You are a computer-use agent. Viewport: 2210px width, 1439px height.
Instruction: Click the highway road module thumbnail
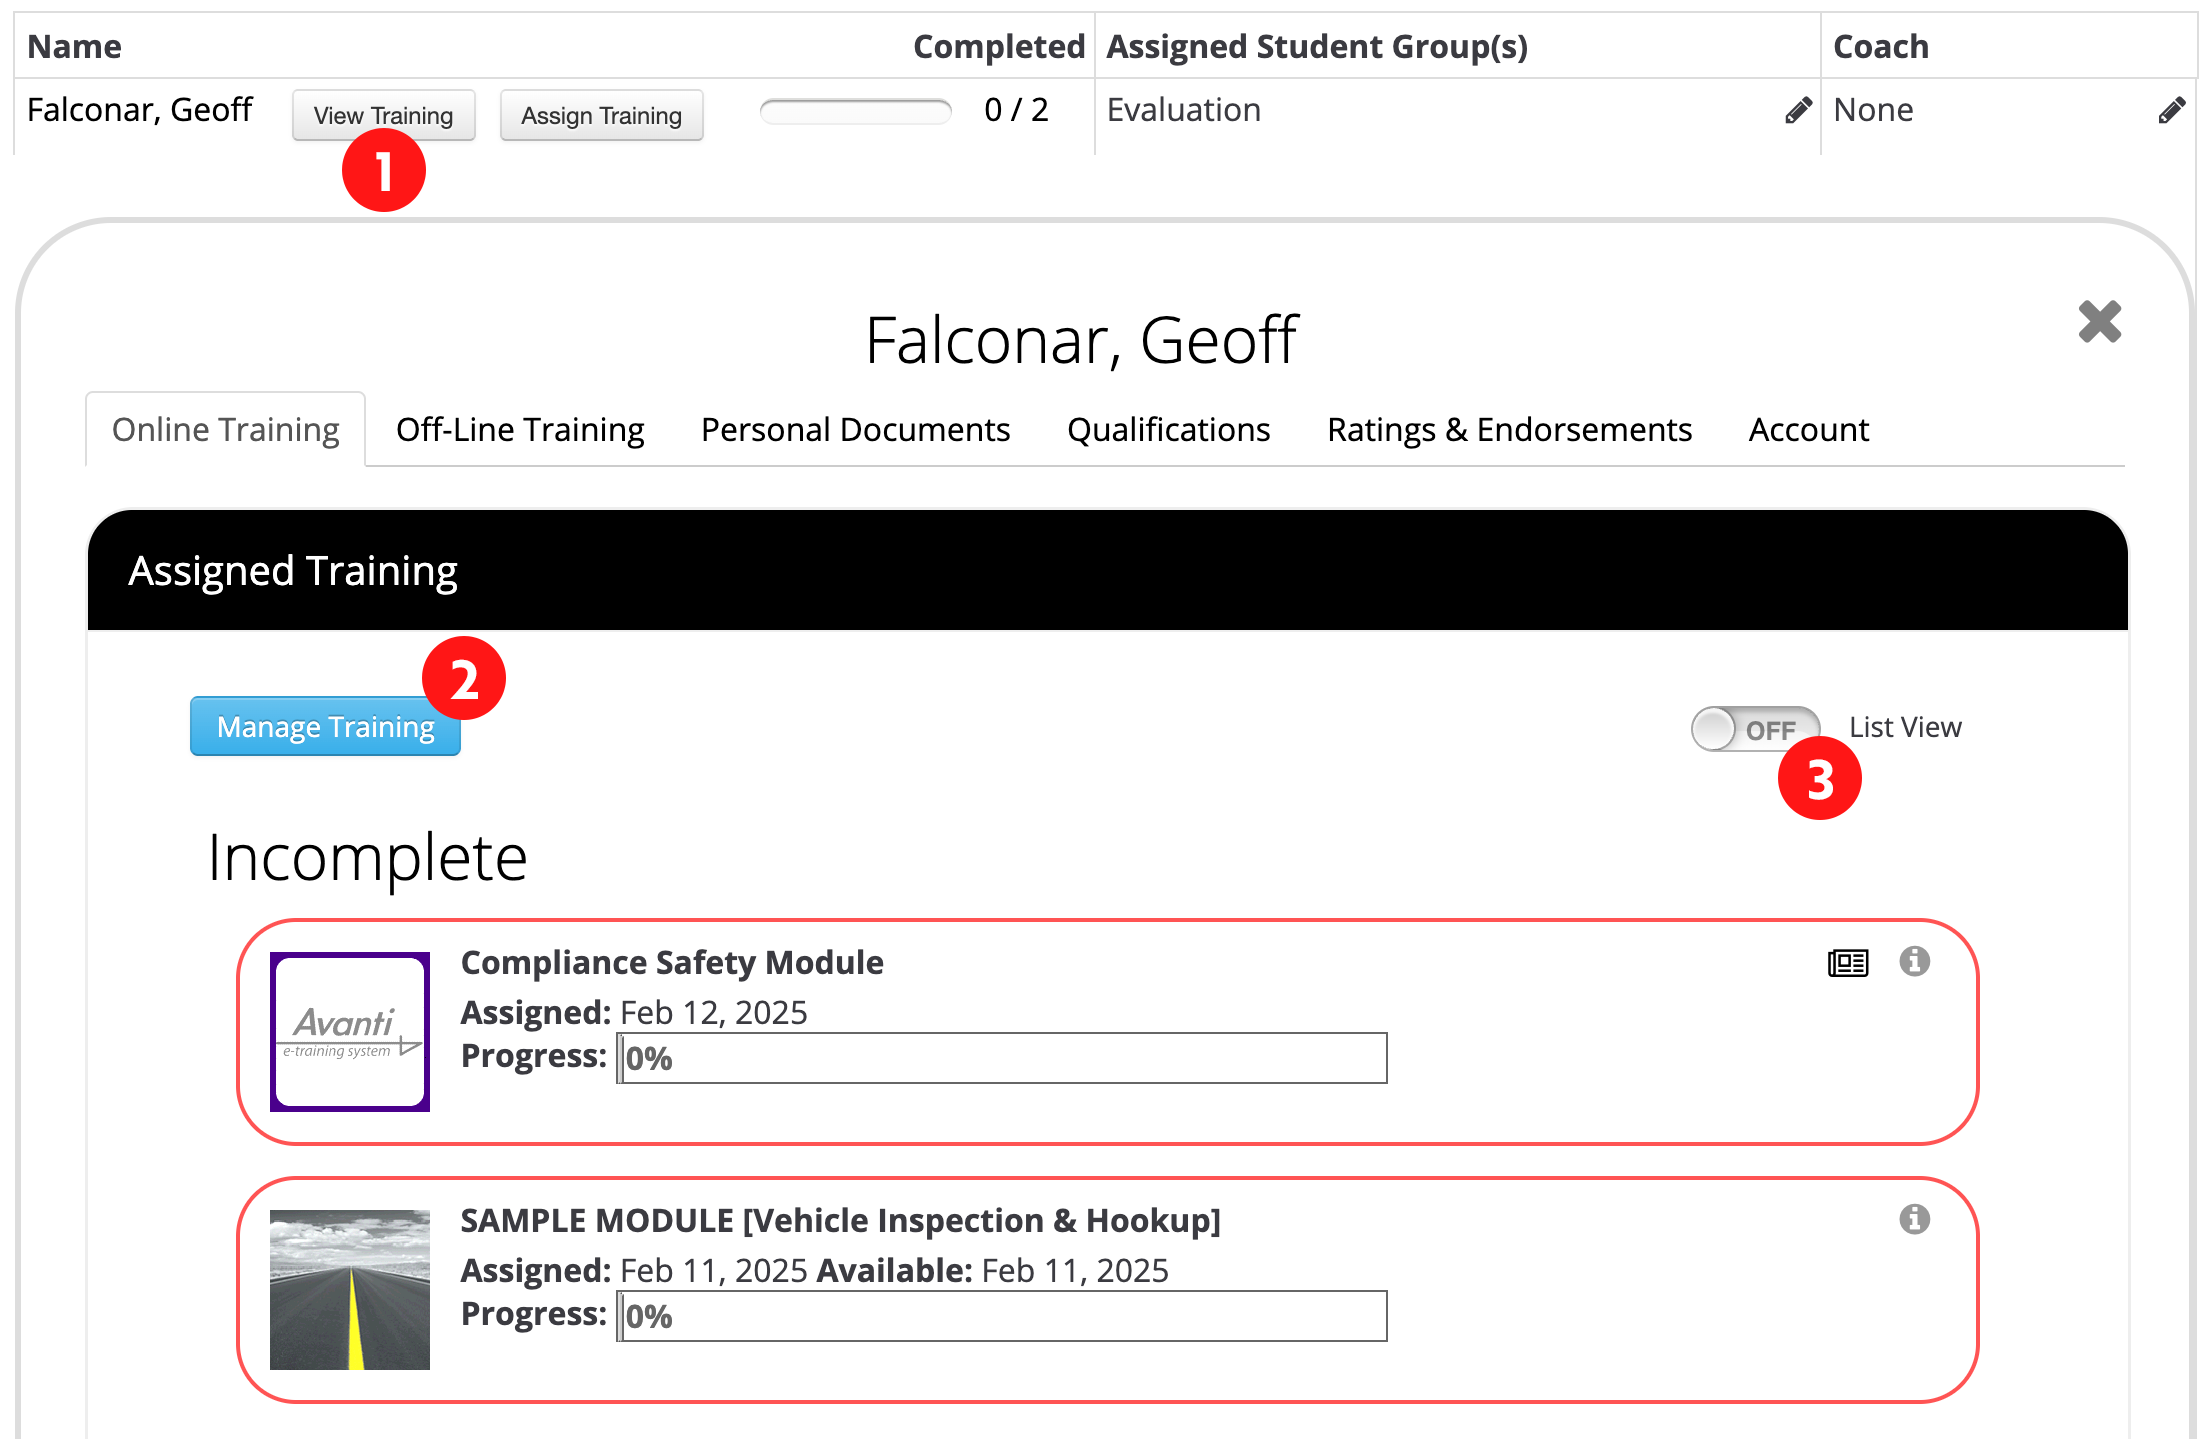(x=350, y=1289)
